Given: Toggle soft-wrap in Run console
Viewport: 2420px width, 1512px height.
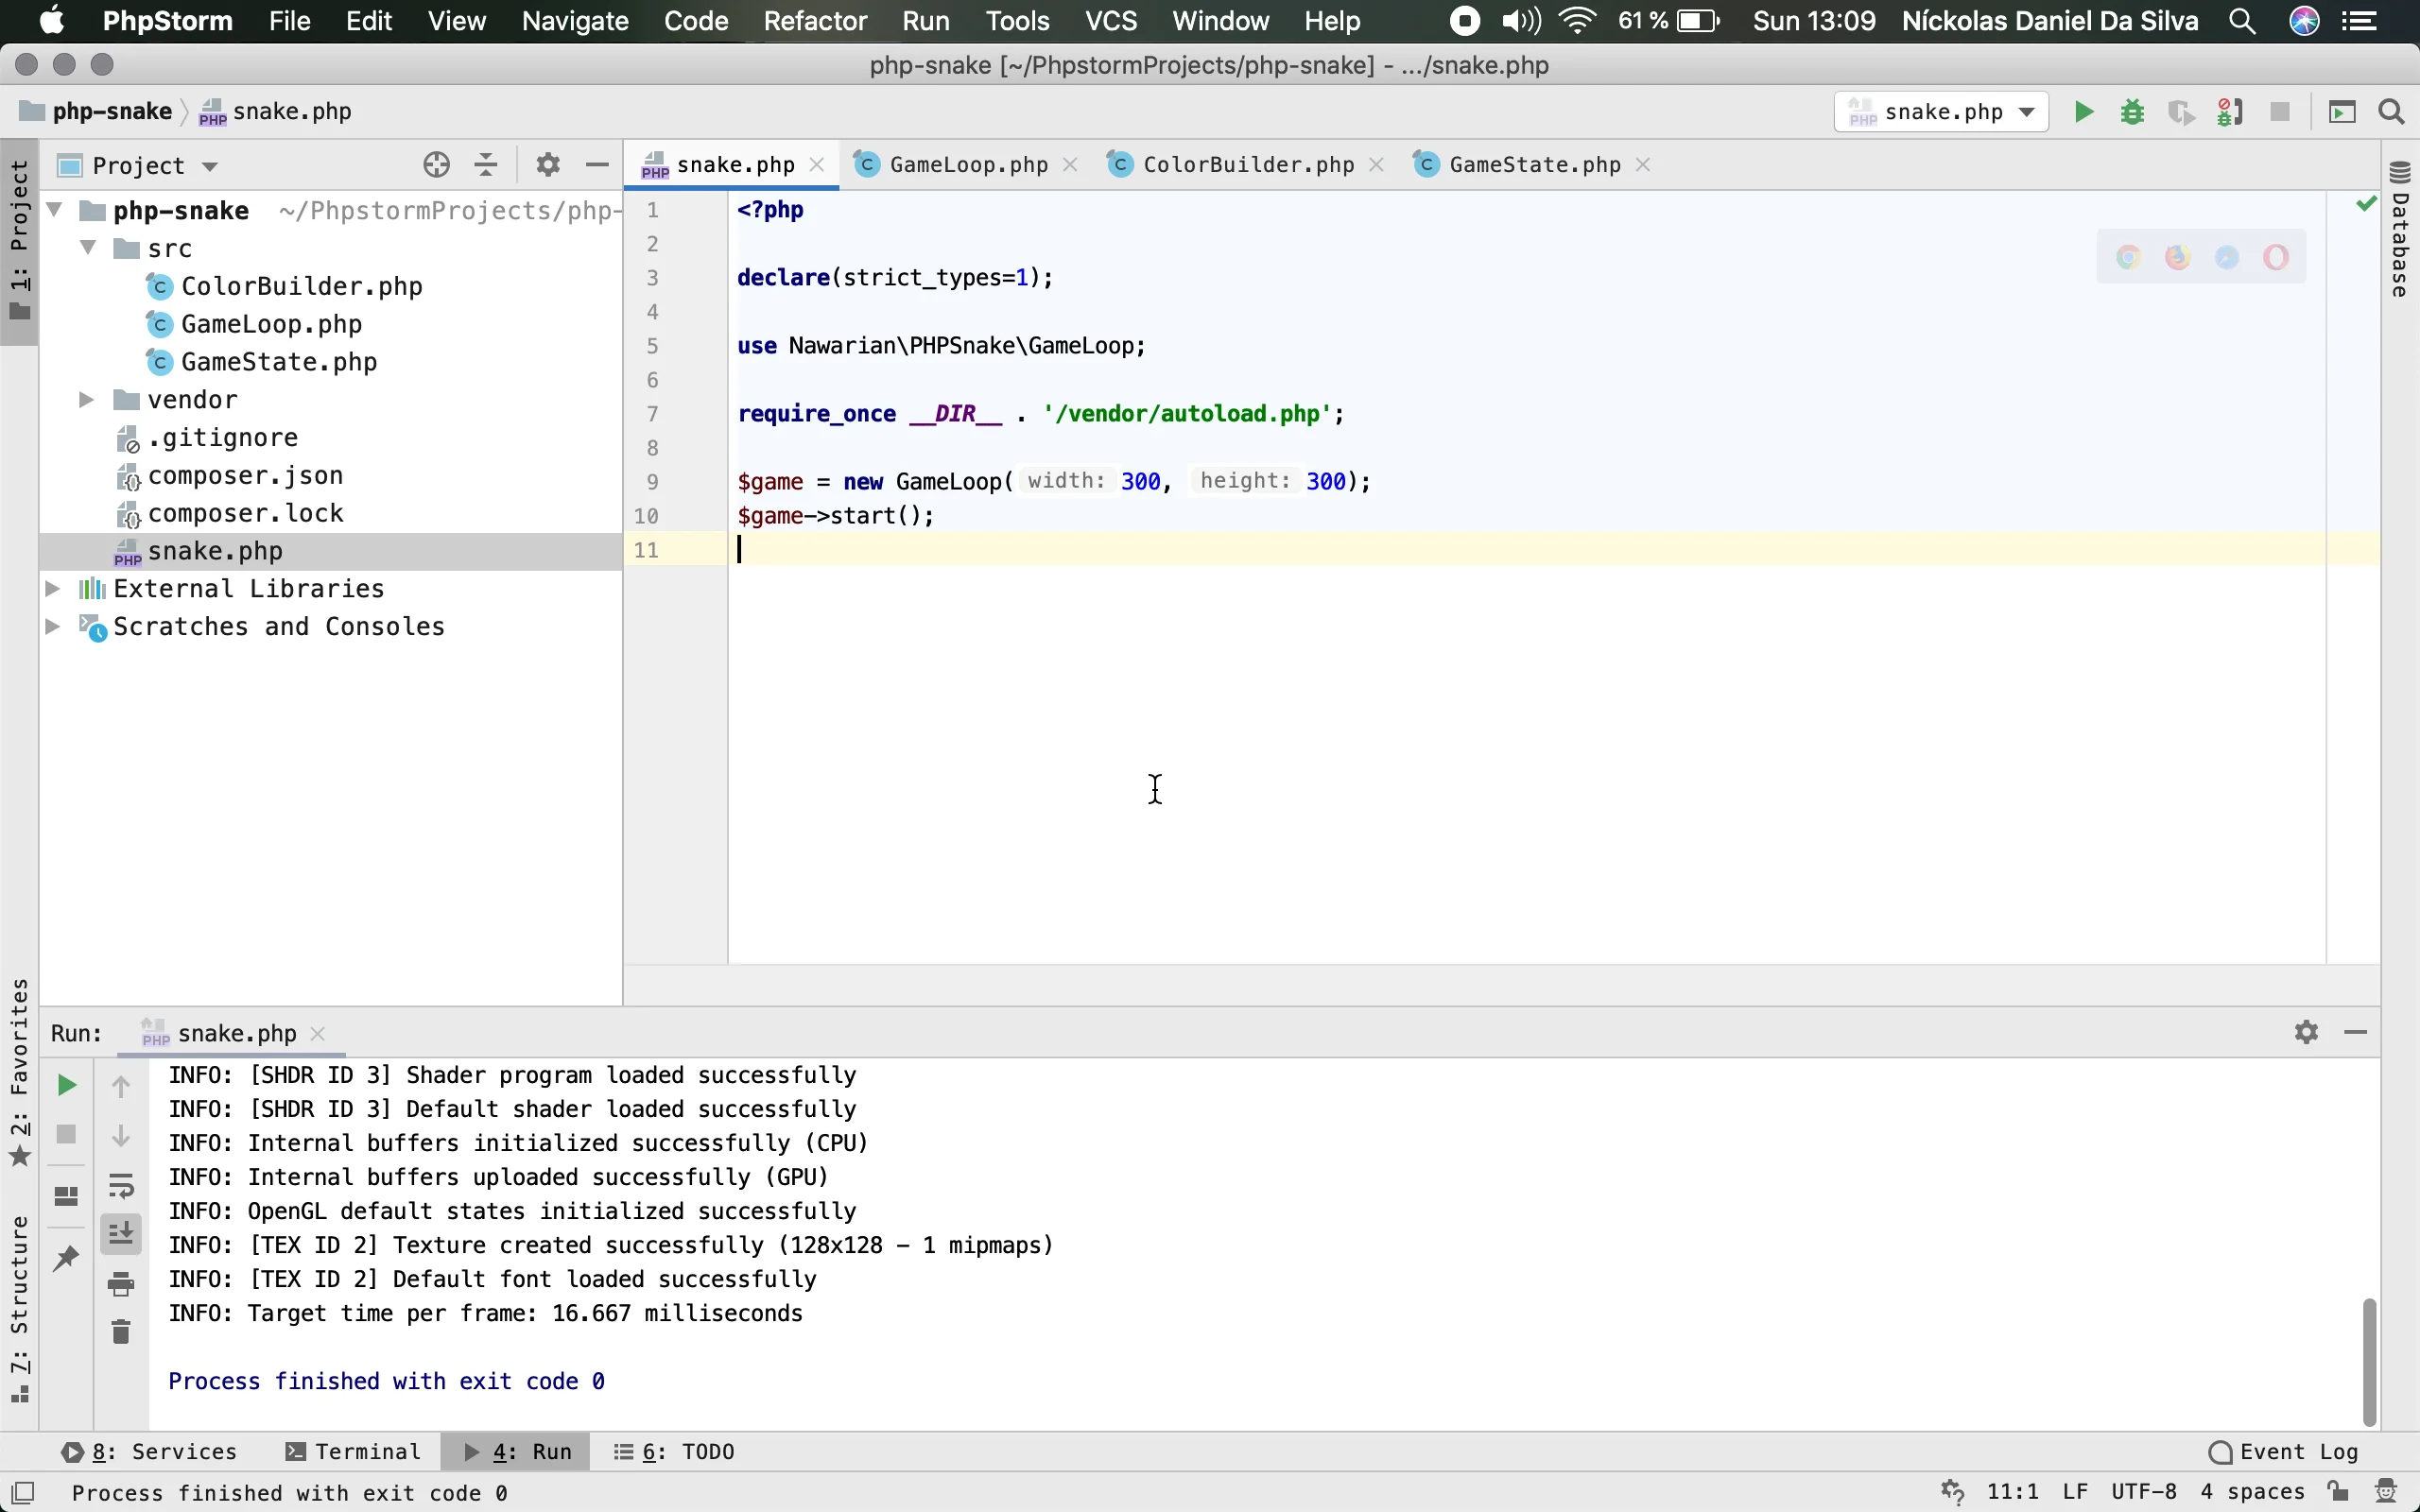Looking at the screenshot, I should point(121,1187).
